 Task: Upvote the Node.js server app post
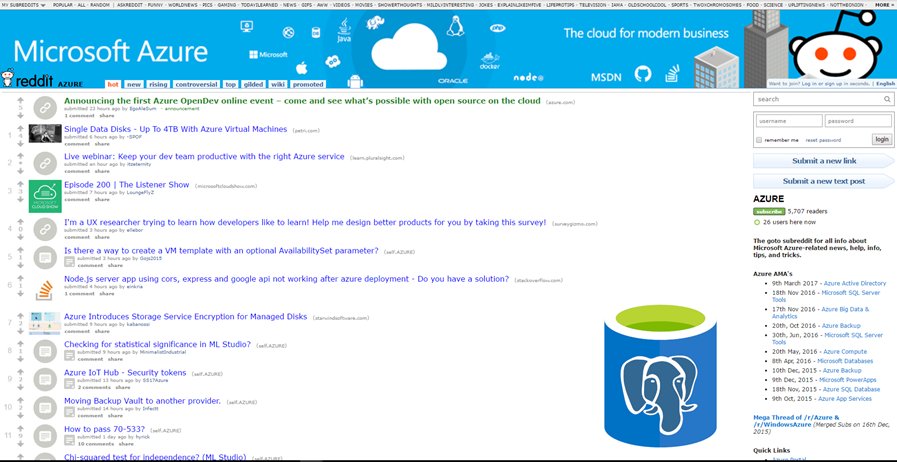click(21, 278)
